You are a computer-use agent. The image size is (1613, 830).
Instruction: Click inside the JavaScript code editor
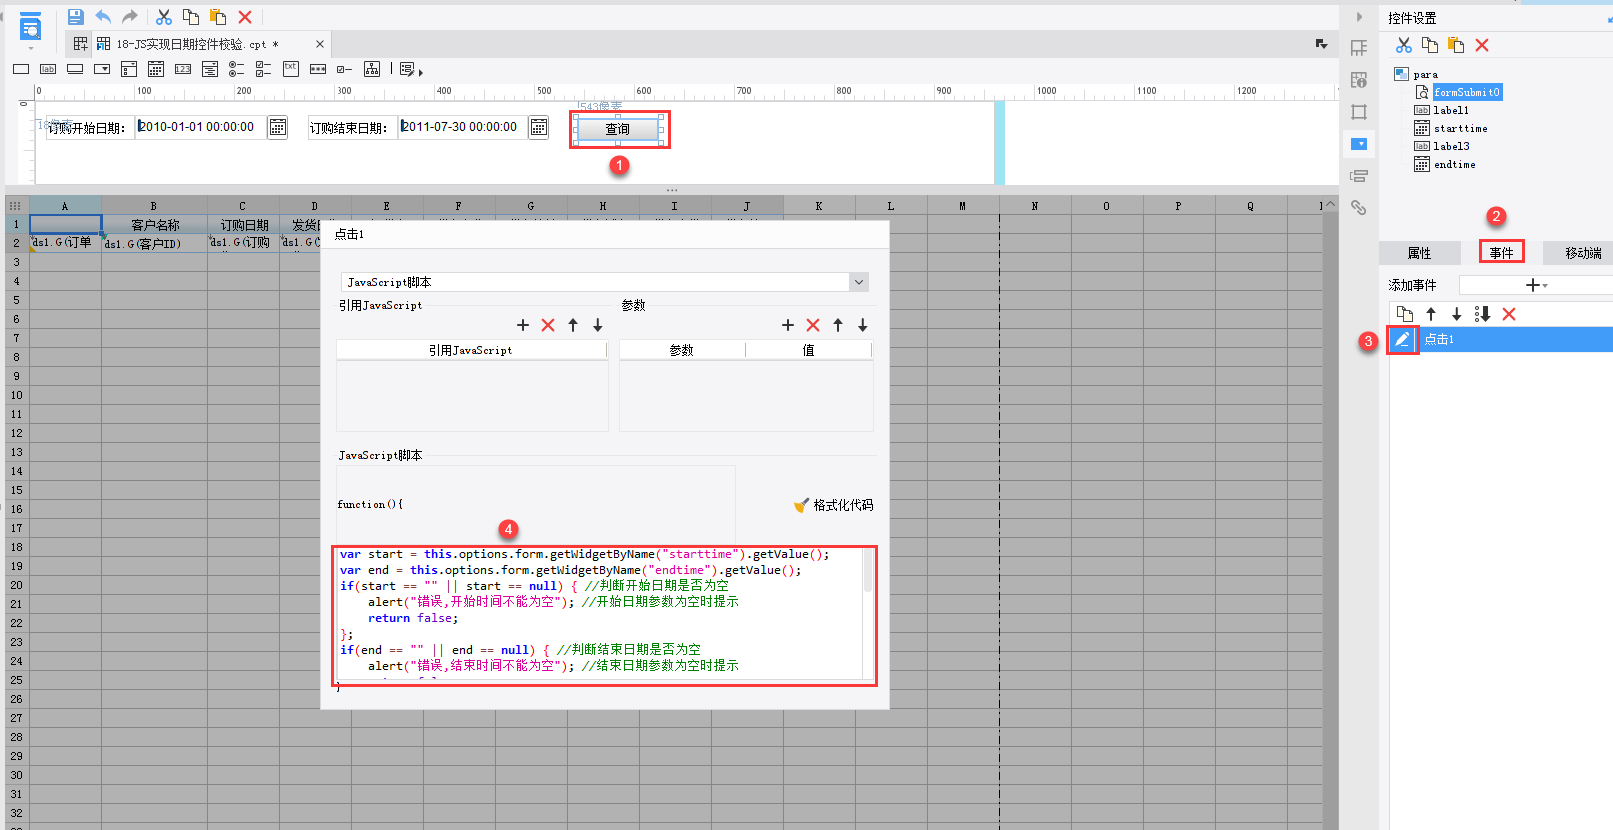coord(604,615)
